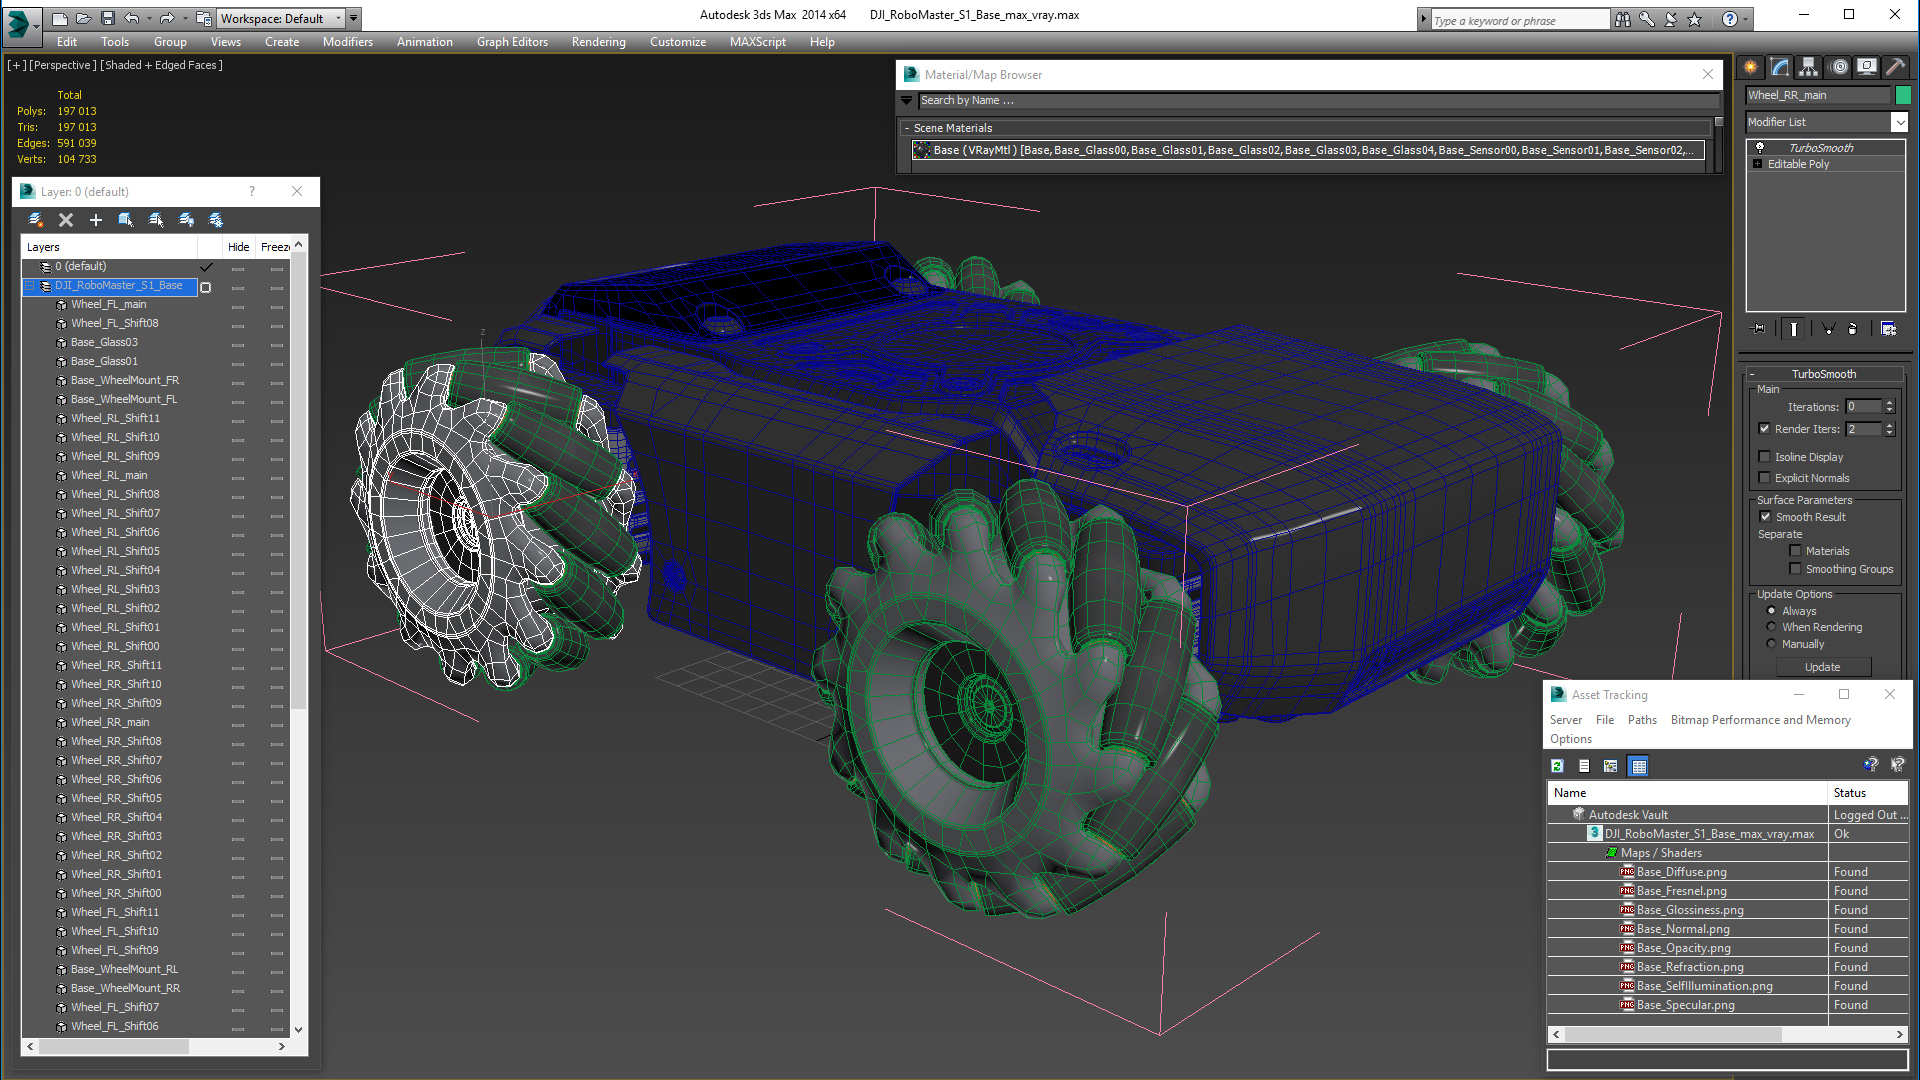Increase TurboSmooth Iterations spinner

(1889, 403)
